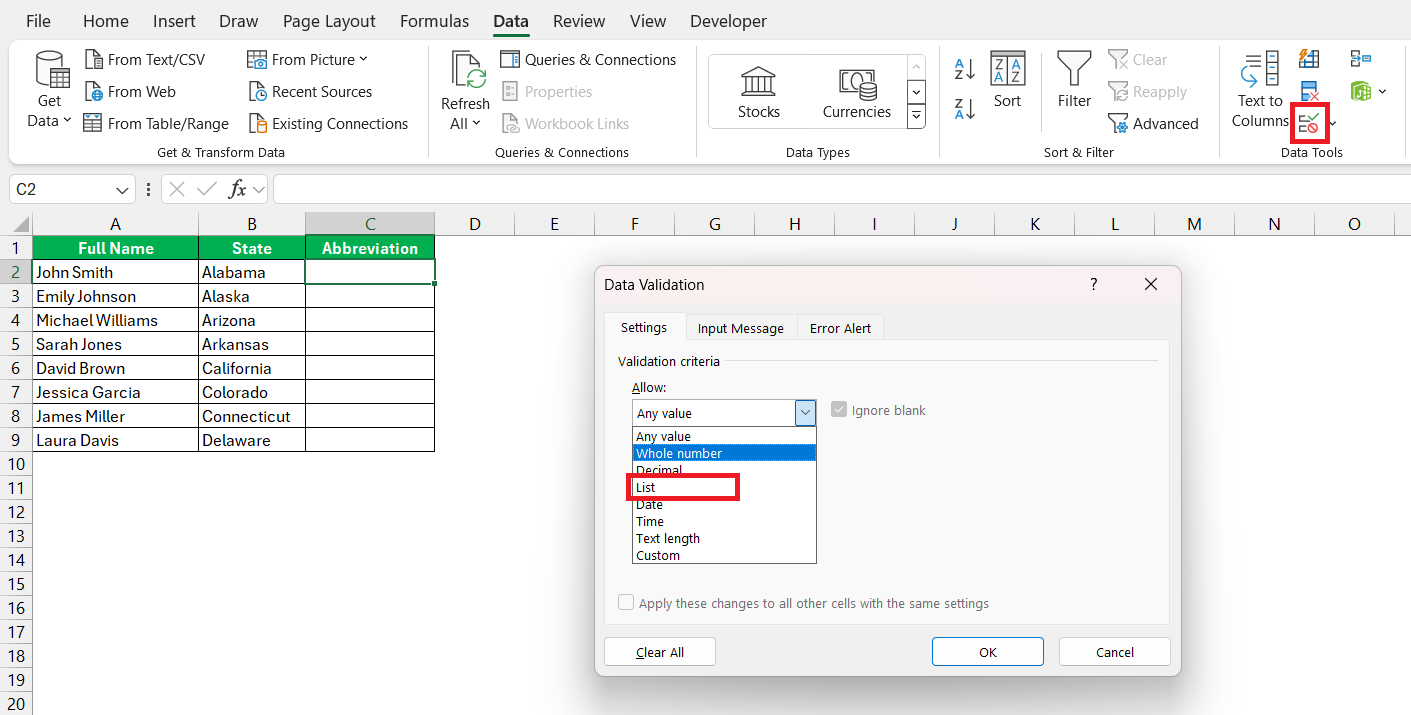Click cell containing John Smith

click(116, 272)
